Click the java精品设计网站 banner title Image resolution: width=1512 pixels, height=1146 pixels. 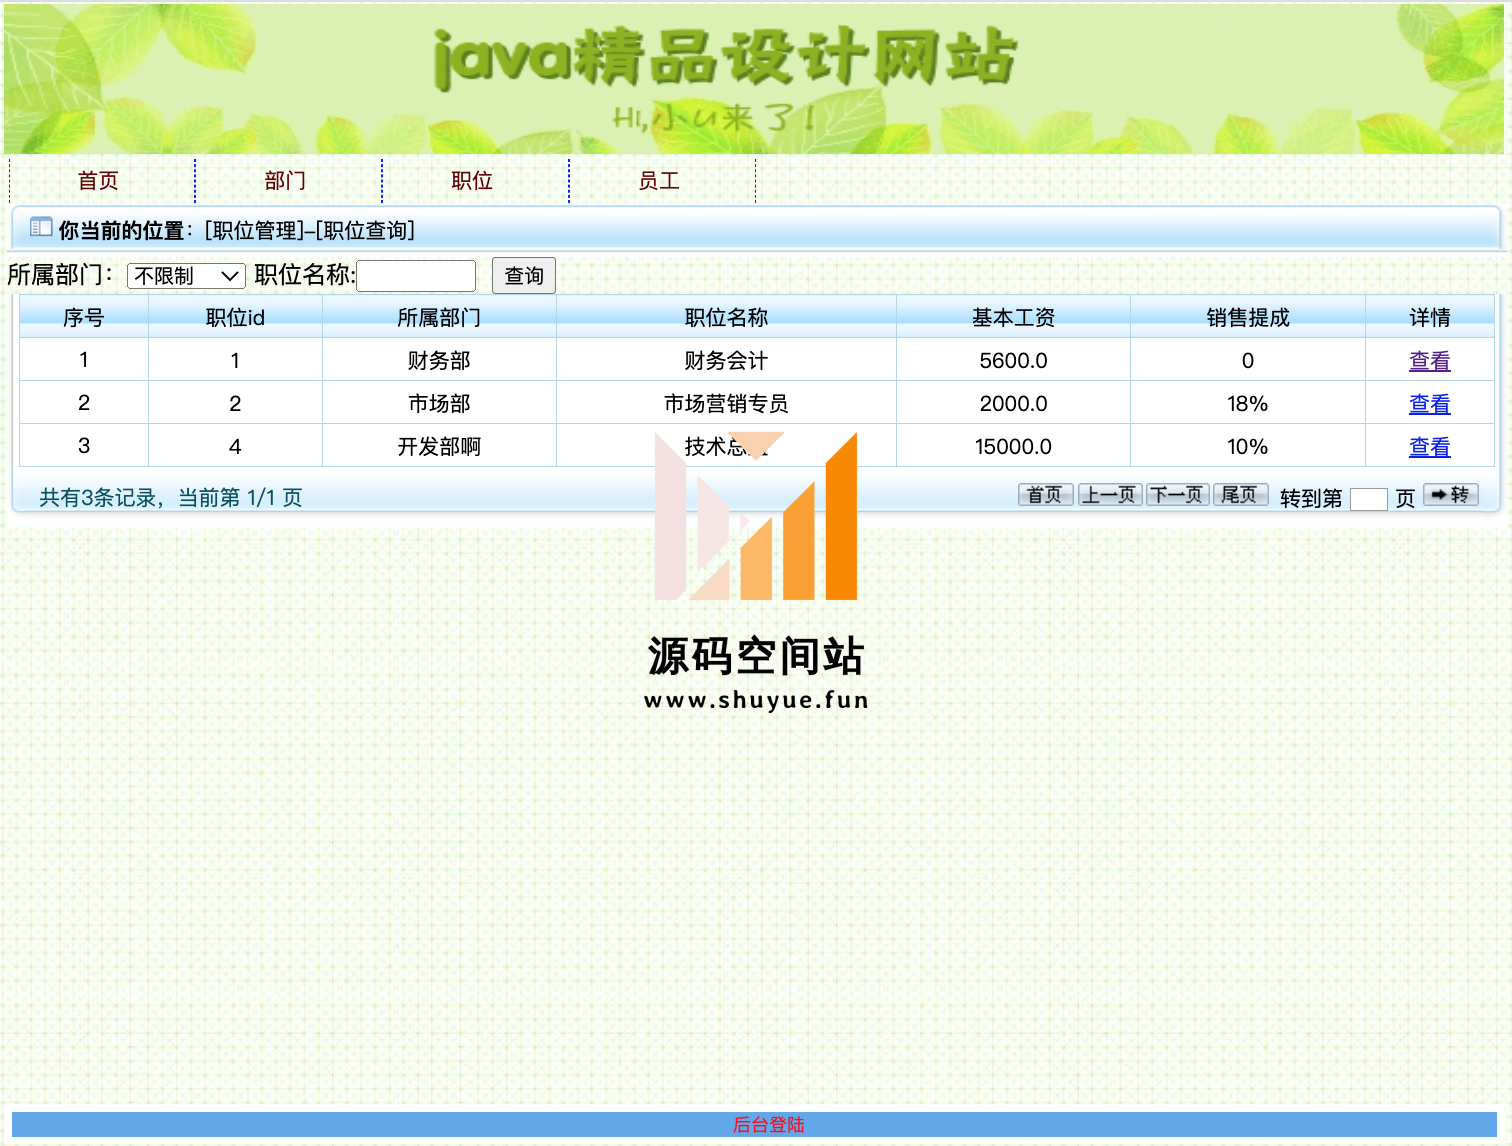click(x=726, y=58)
